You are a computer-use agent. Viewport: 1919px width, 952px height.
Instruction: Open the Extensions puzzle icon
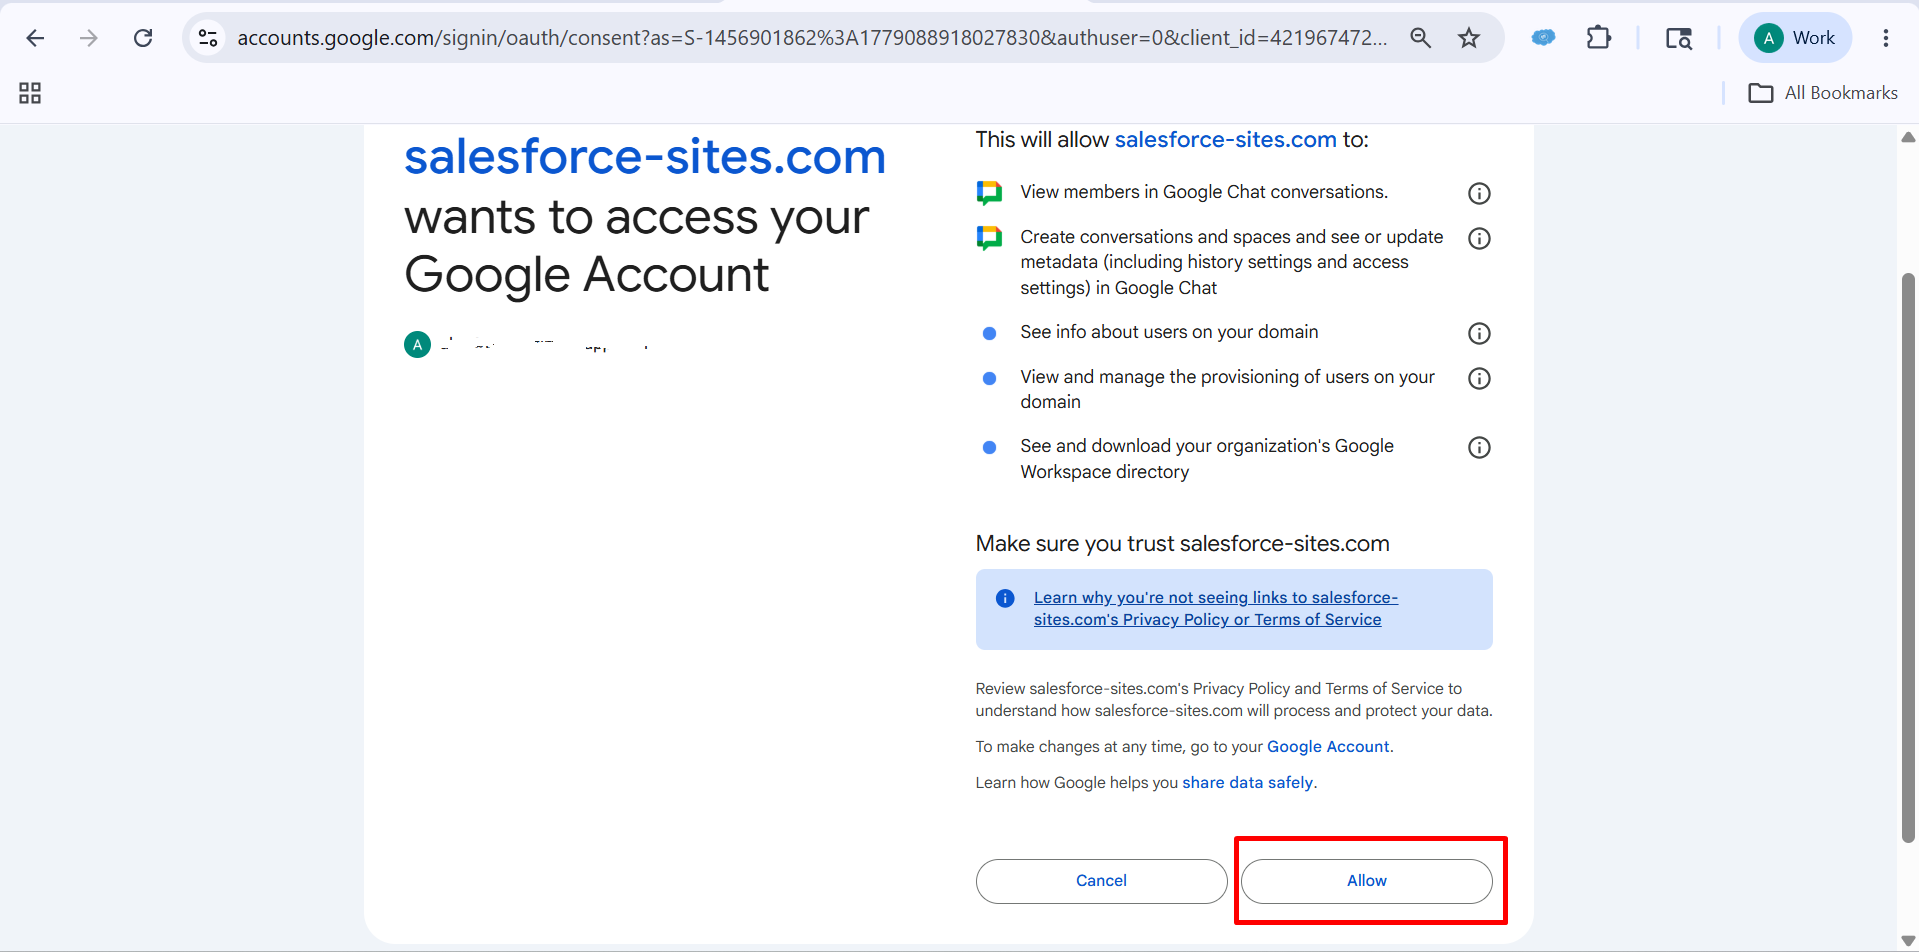coord(1599,38)
